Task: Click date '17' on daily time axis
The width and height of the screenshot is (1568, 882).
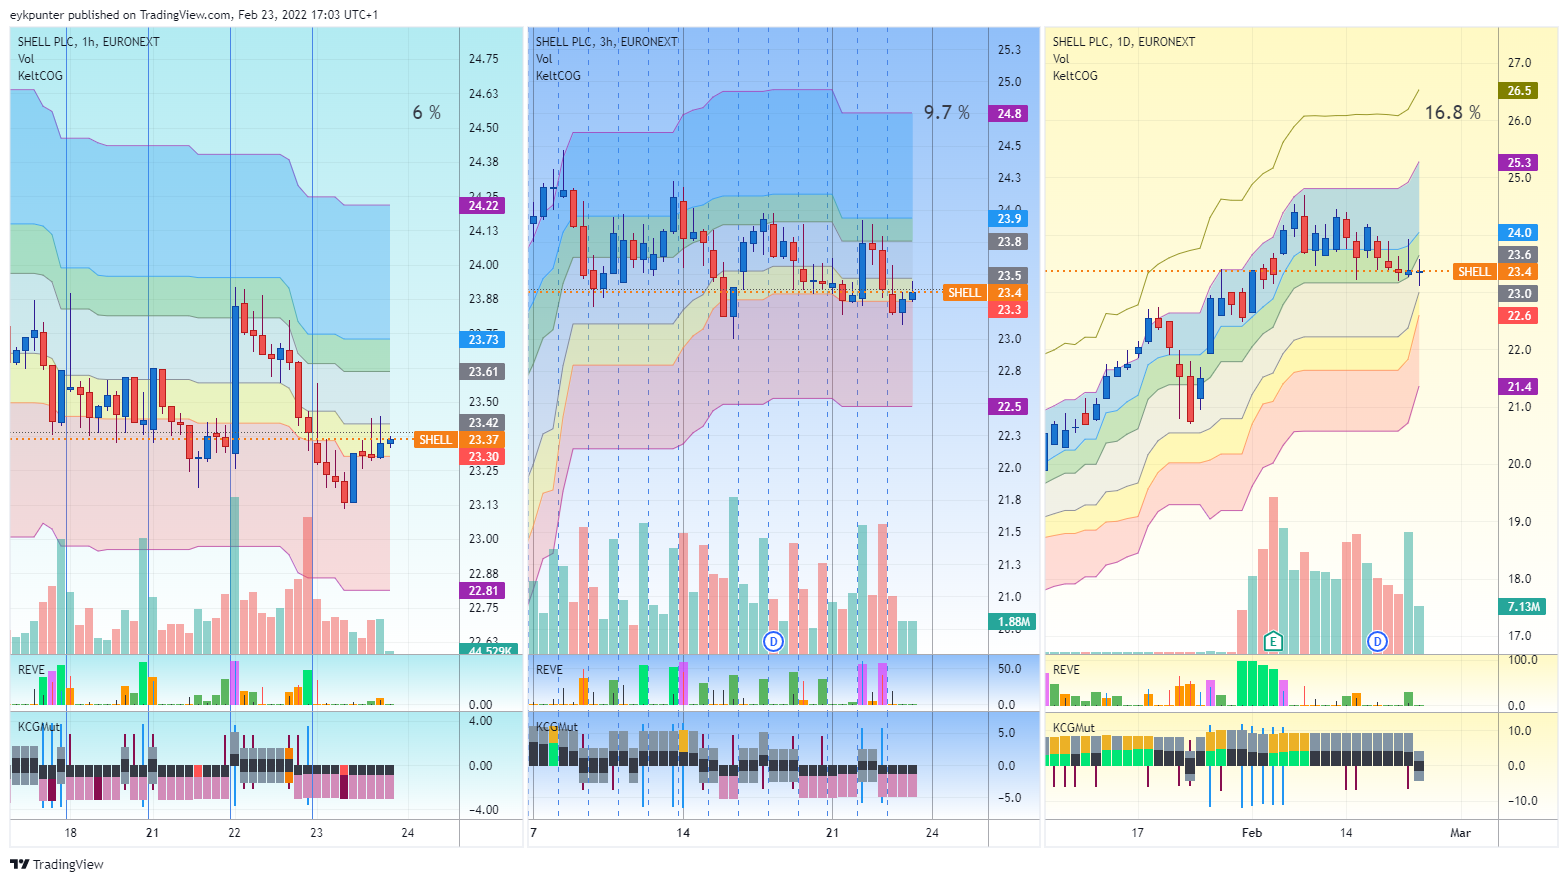Action: click(x=1137, y=833)
